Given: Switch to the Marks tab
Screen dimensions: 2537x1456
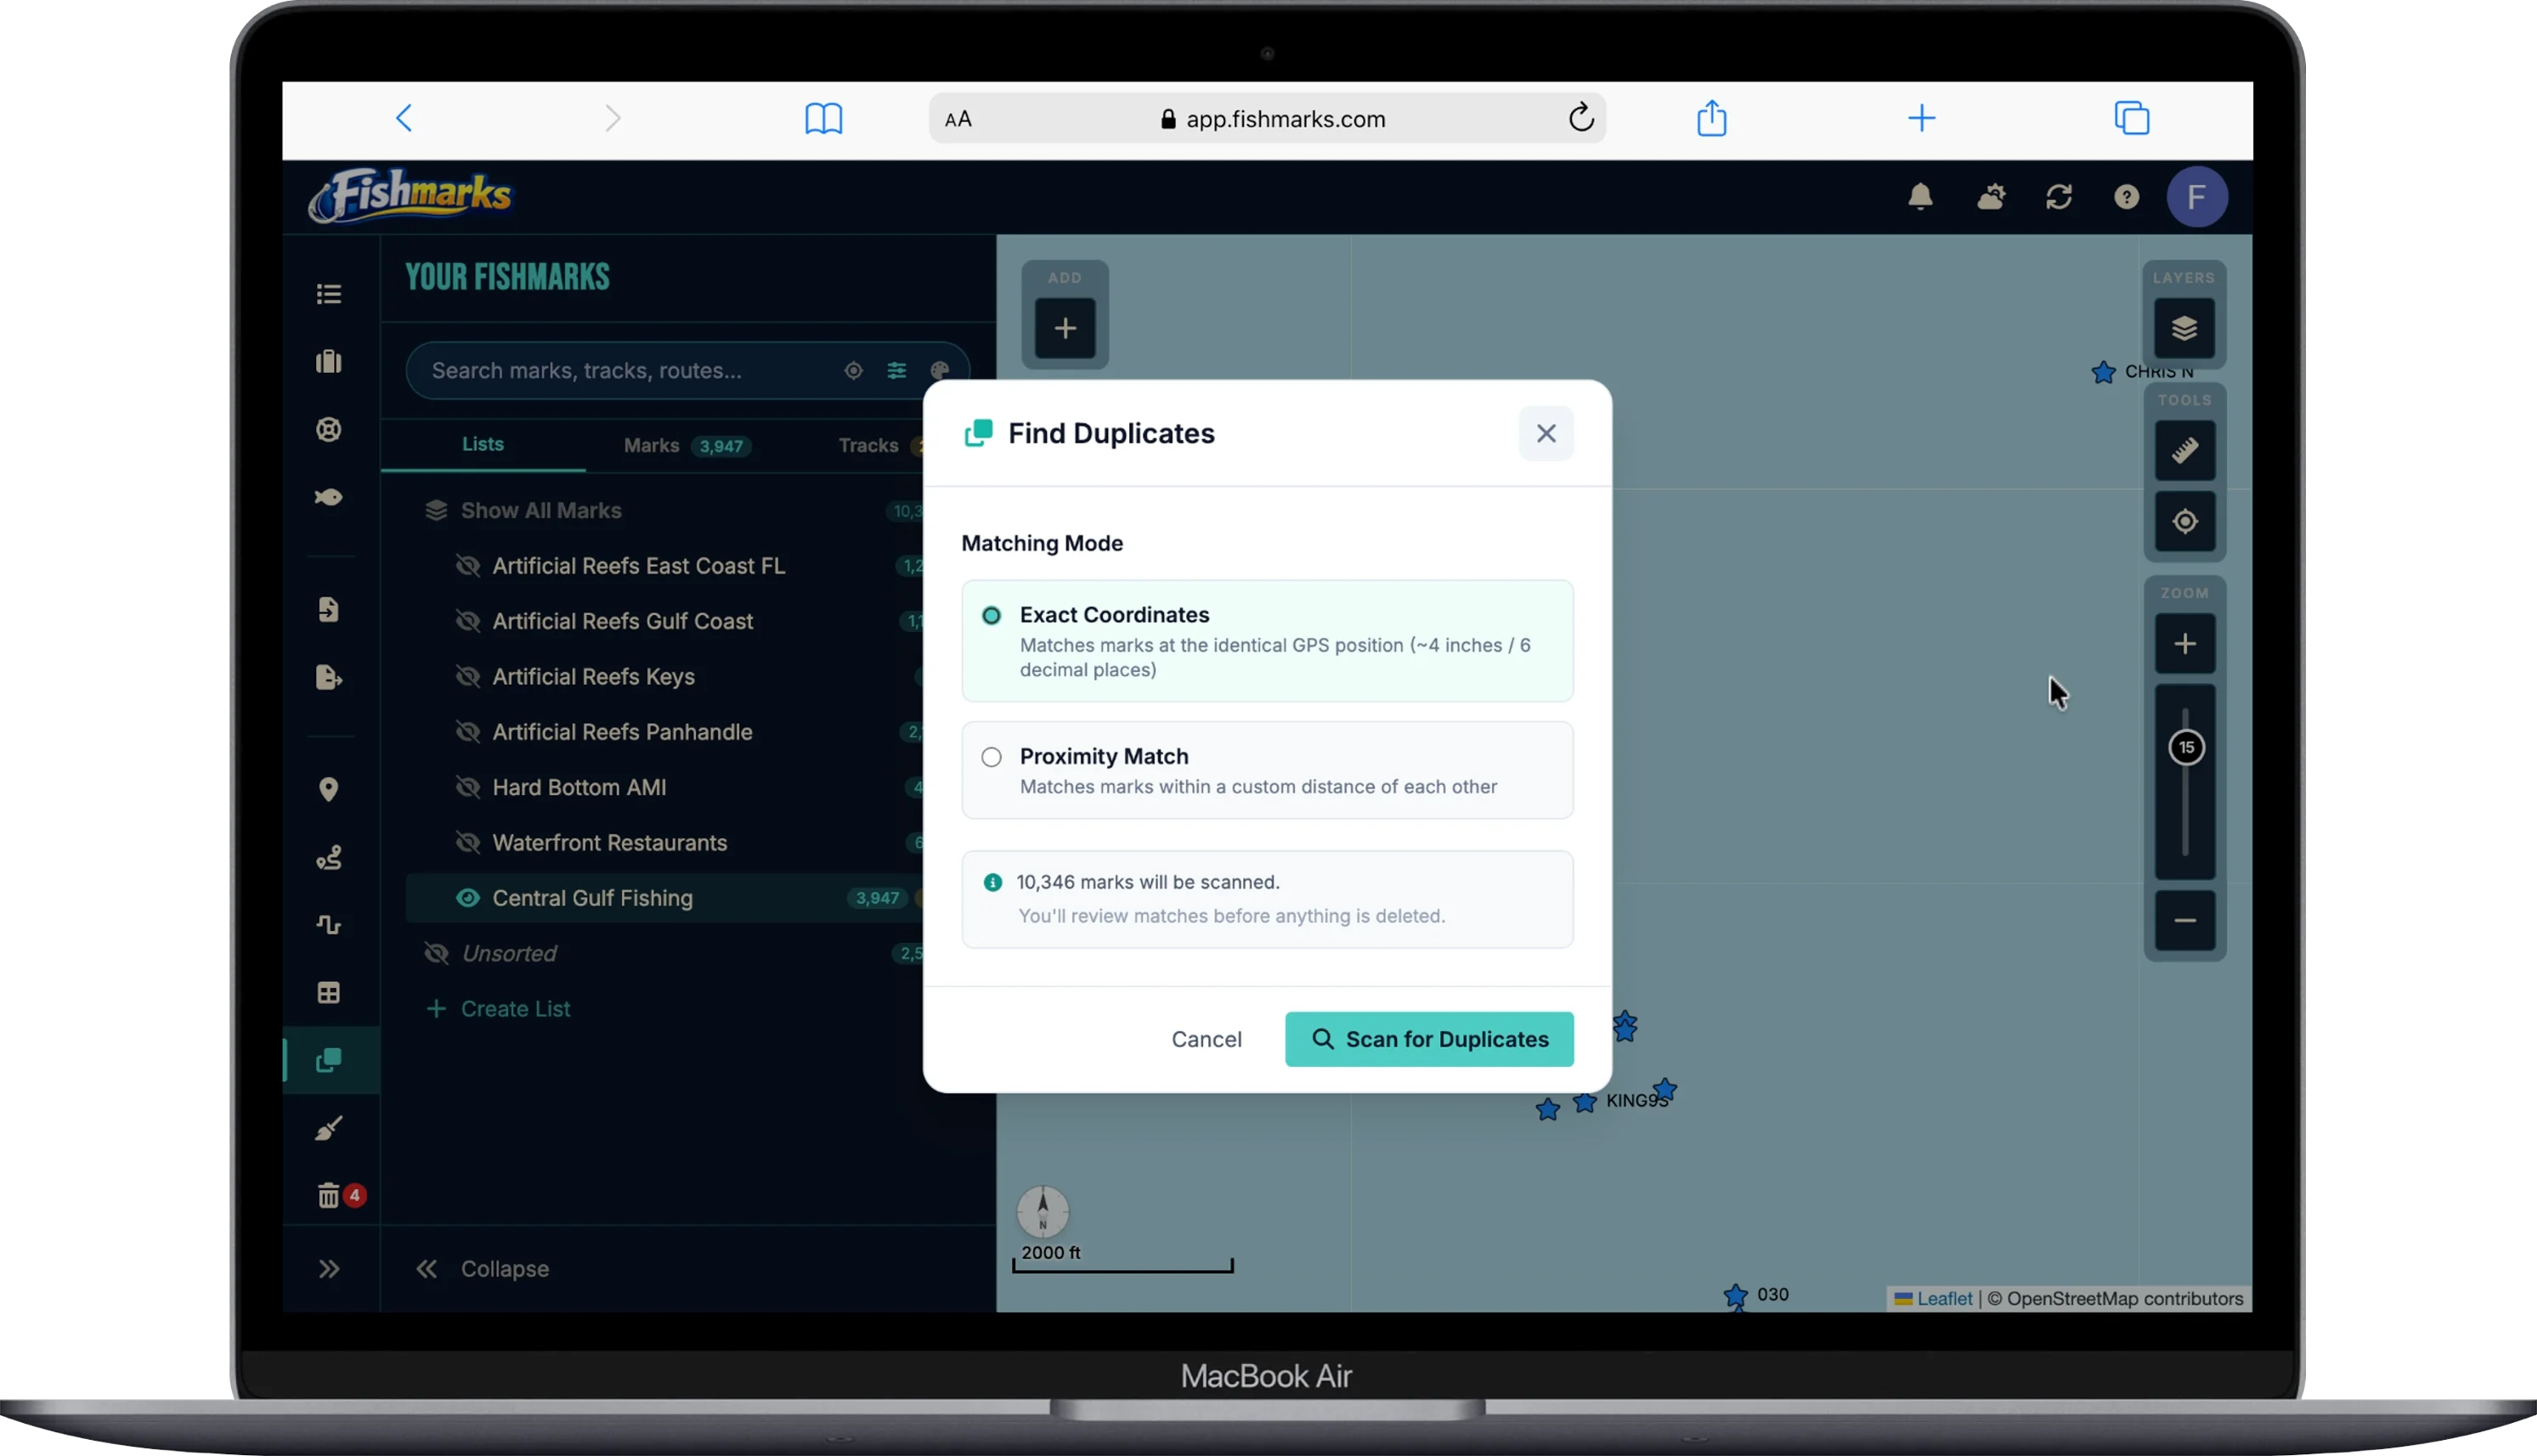Looking at the screenshot, I should pos(686,445).
